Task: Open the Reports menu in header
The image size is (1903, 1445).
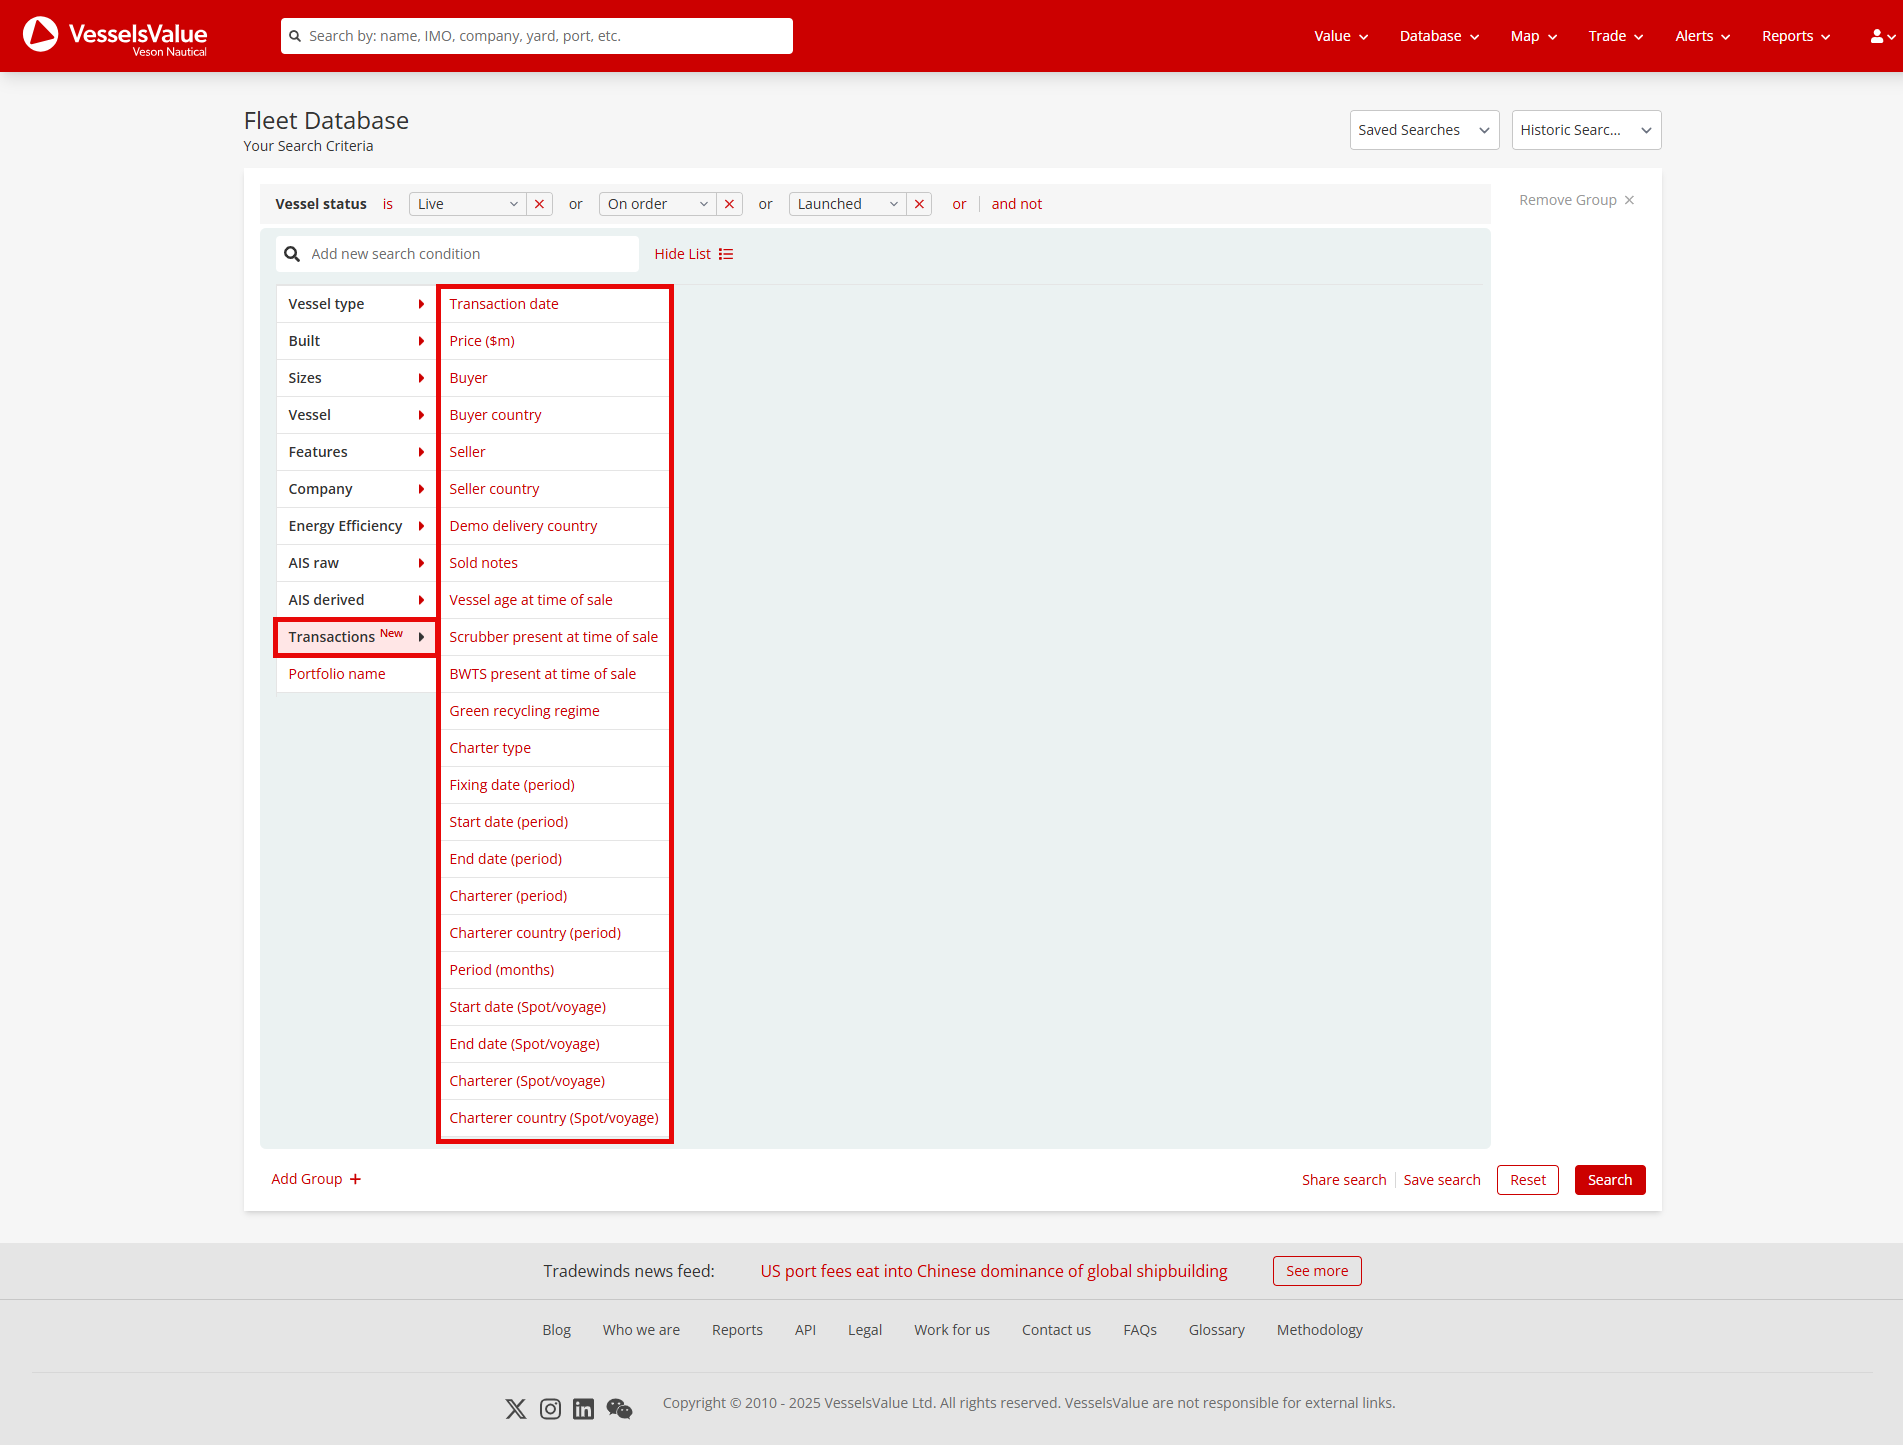Action: (x=1795, y=36)
